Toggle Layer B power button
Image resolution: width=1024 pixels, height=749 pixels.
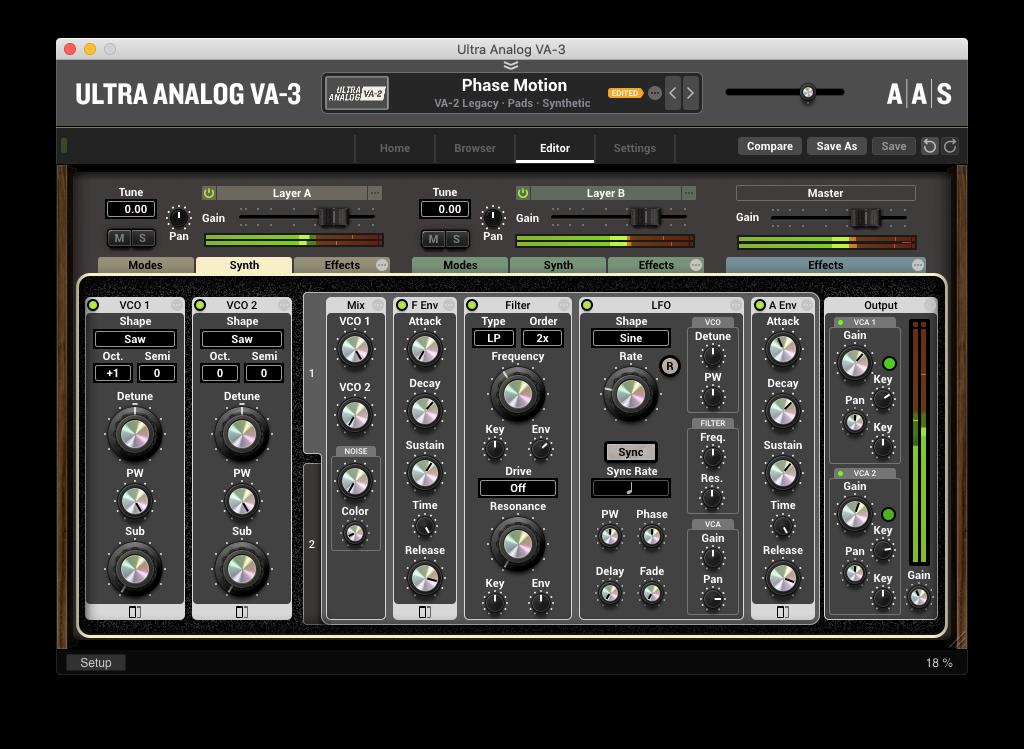click(x=523, y=193)
